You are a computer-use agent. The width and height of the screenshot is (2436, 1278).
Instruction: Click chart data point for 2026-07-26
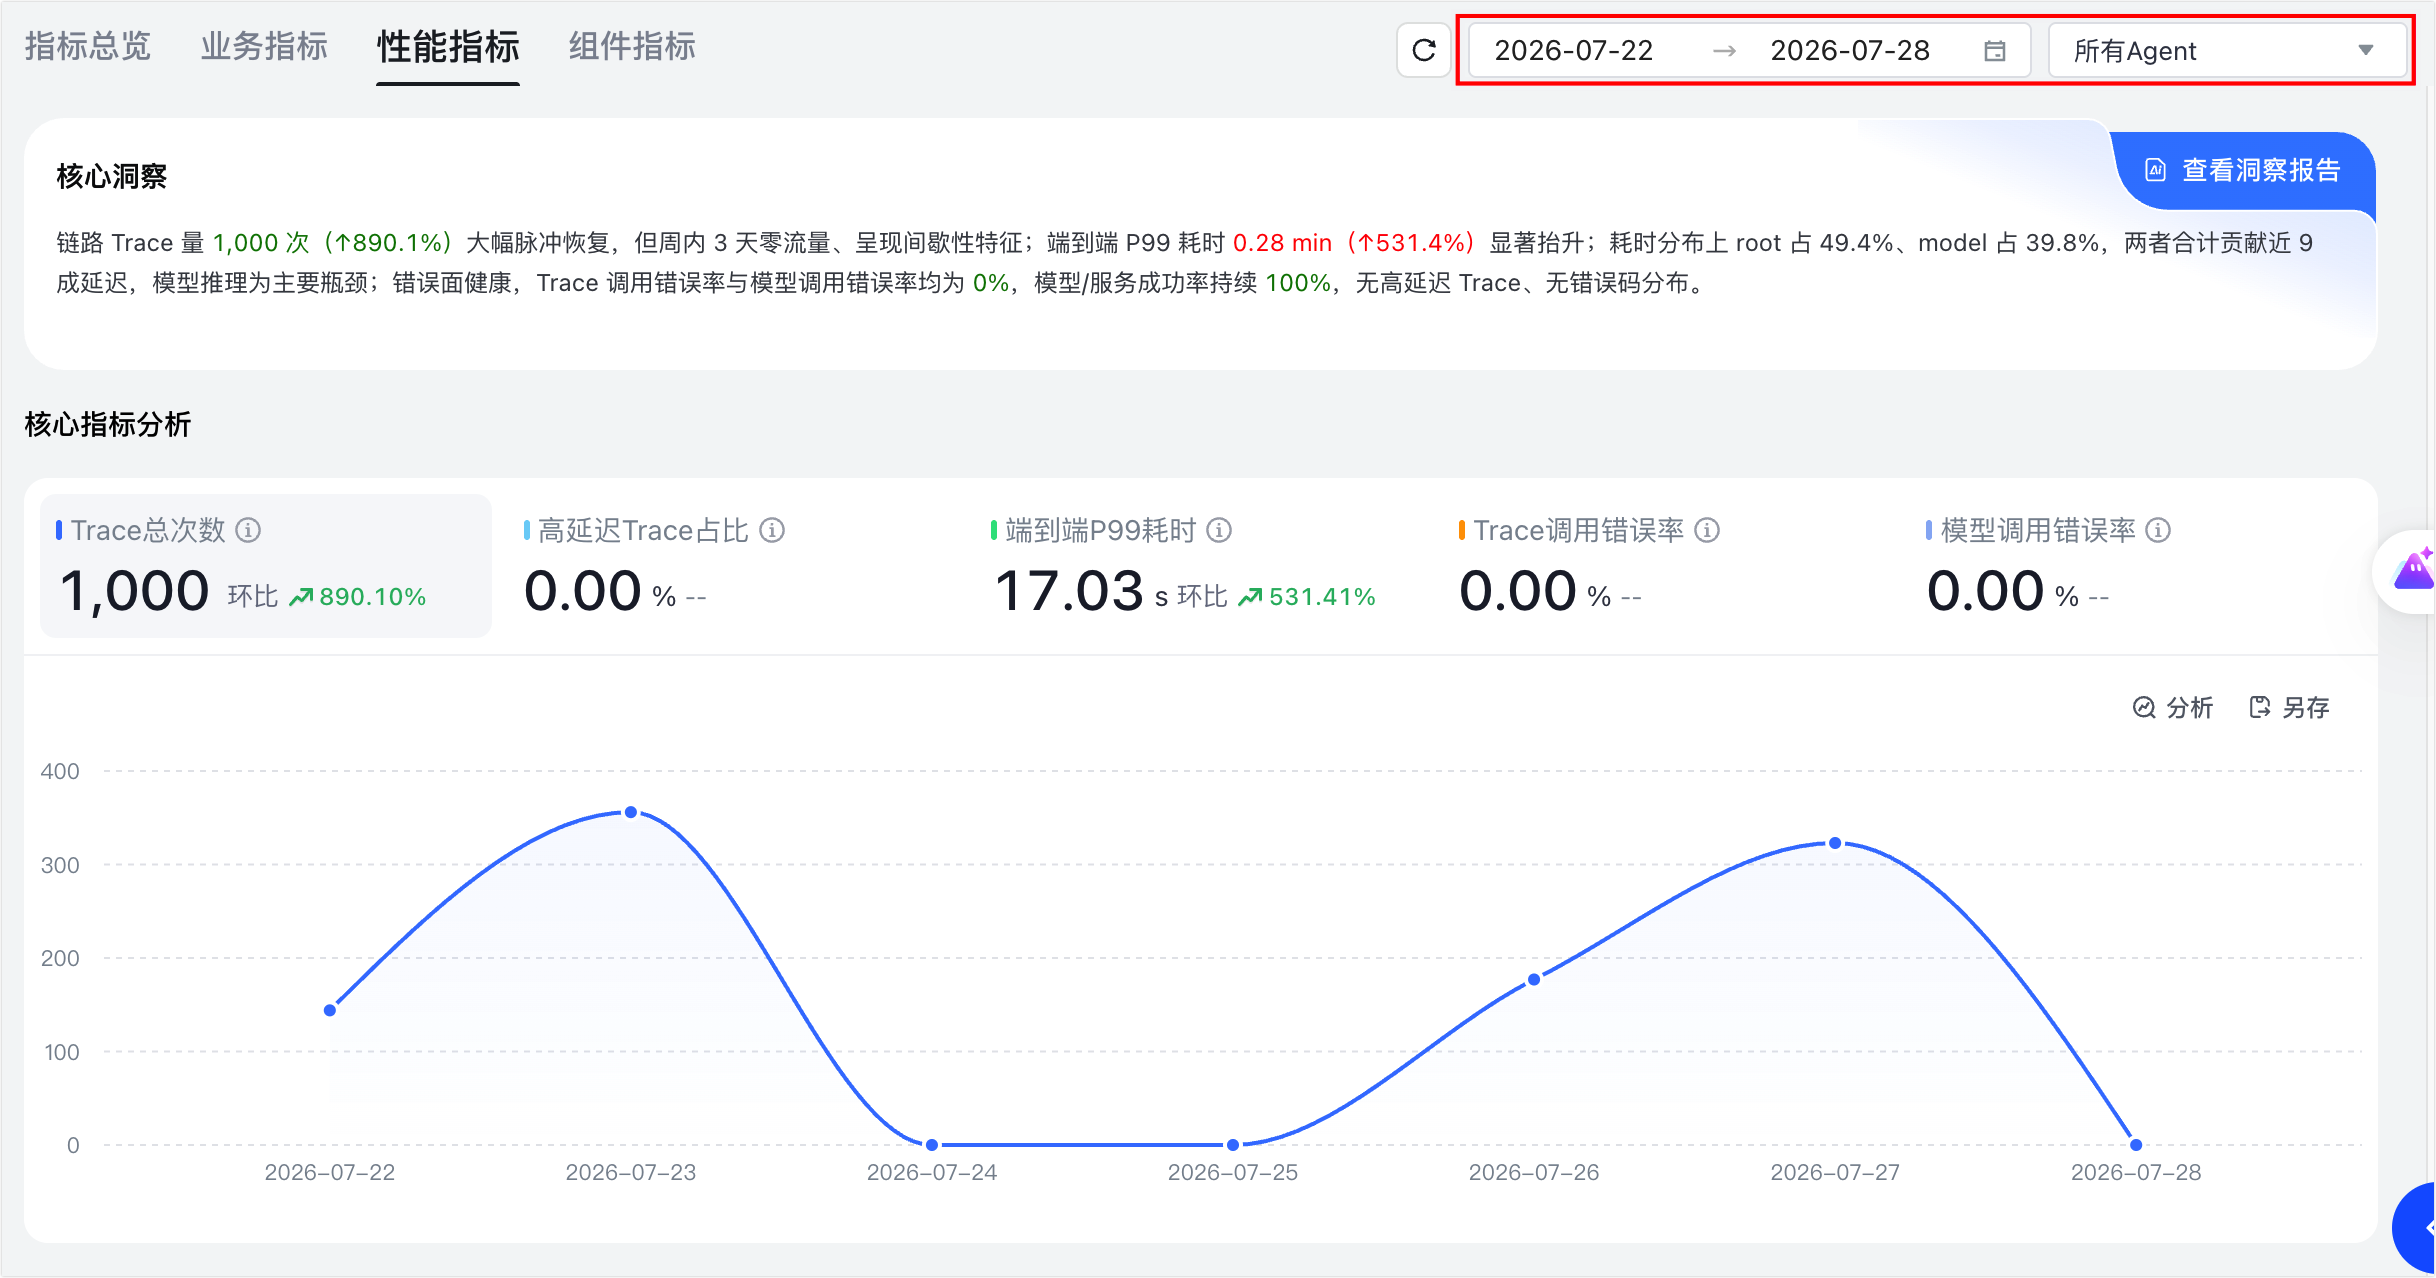pos(1534,980)
